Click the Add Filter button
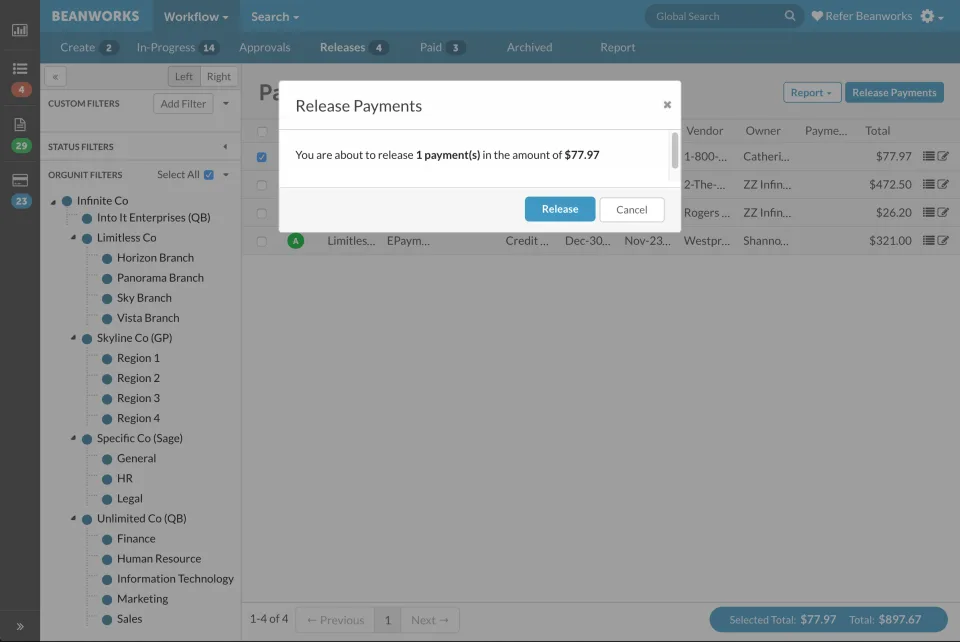This screenshot has height=642, width=960. [x=183, y=103]
